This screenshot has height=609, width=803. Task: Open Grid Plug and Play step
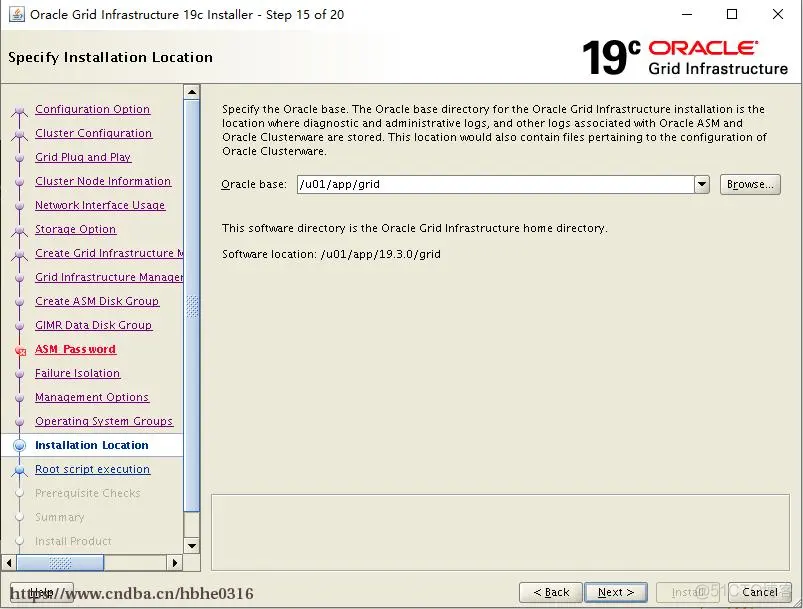tap(83, 157)
